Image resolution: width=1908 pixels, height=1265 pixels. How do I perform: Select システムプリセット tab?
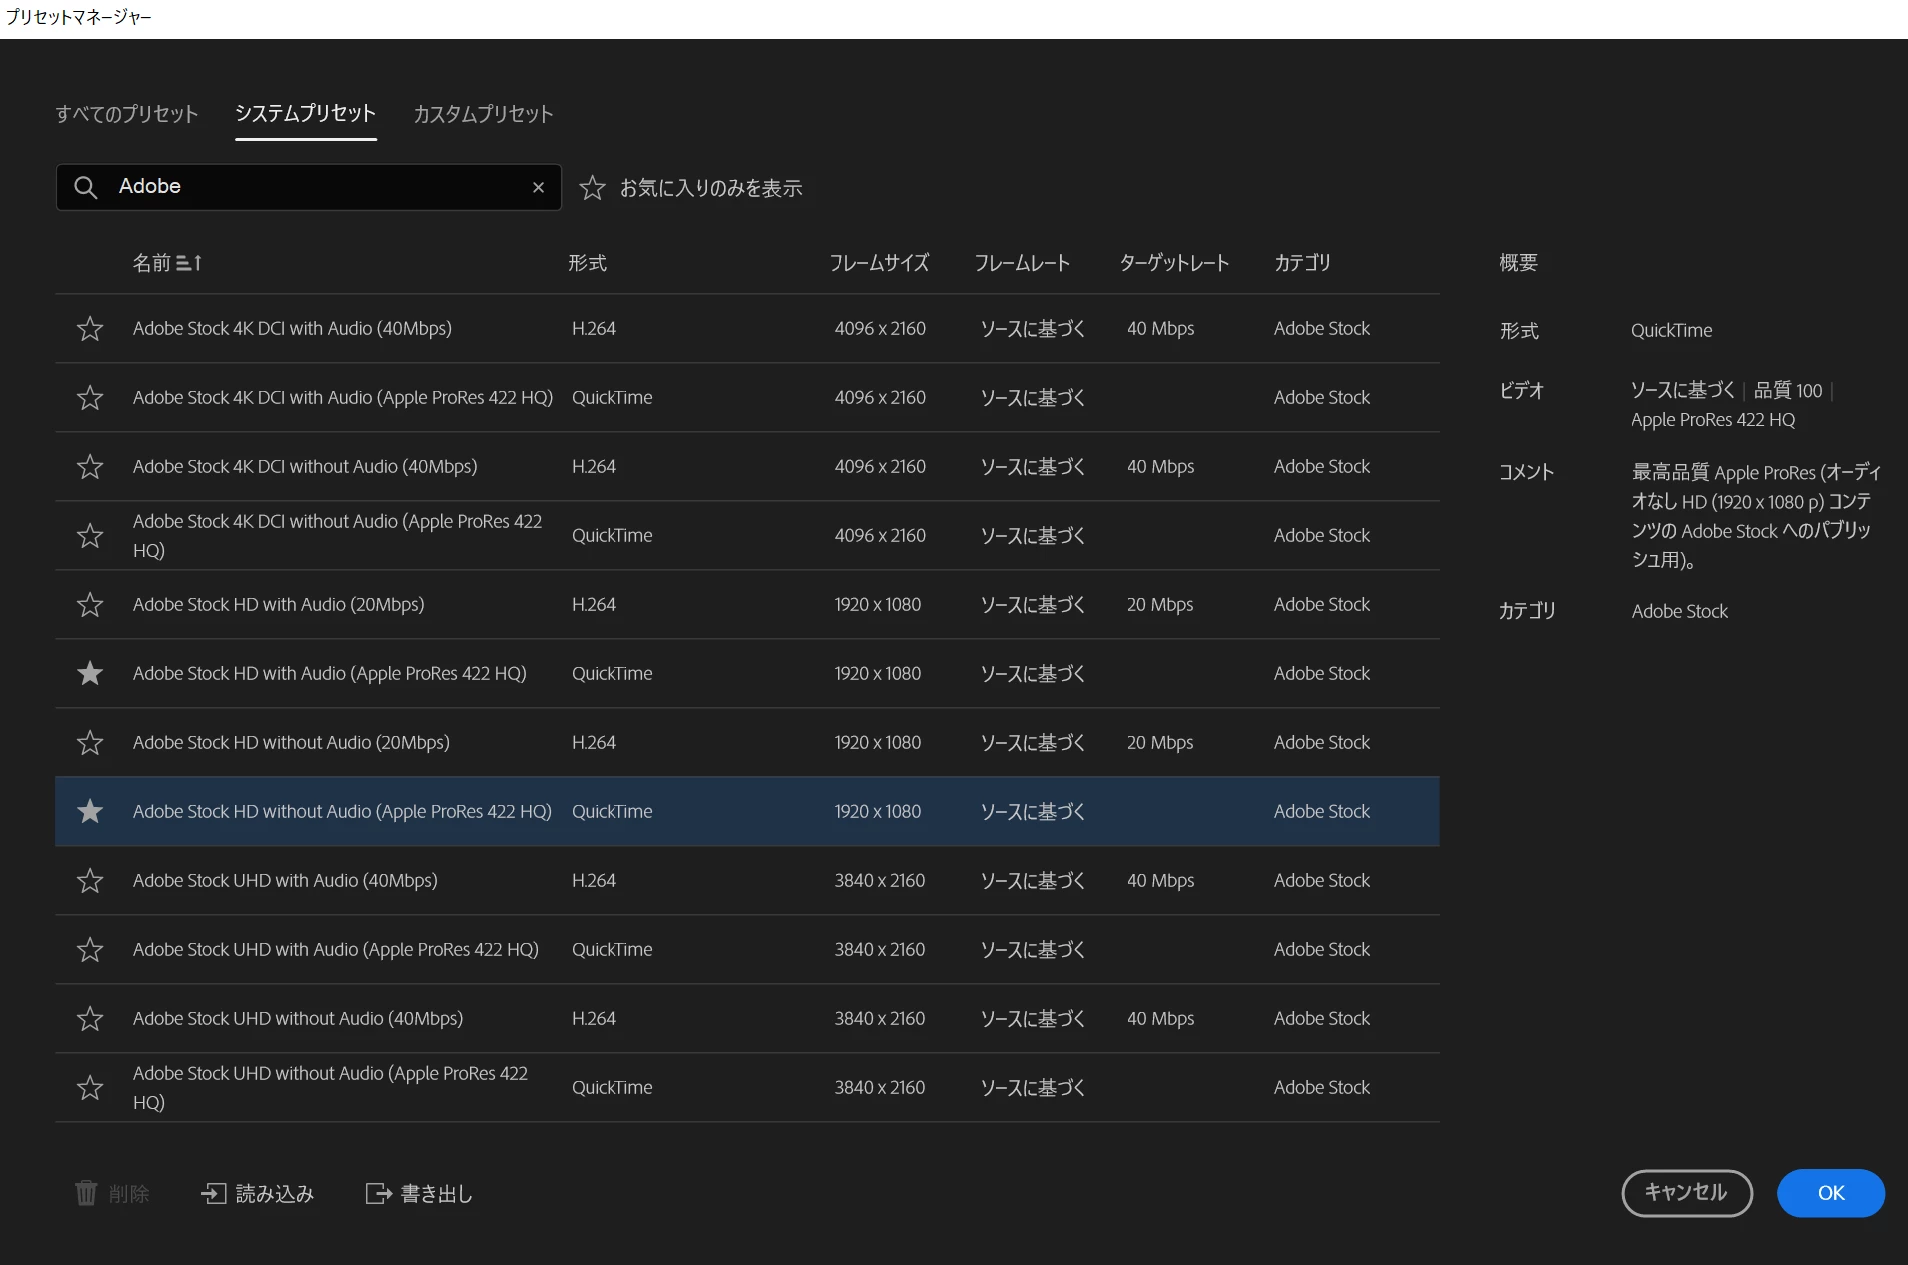(305, 114)
